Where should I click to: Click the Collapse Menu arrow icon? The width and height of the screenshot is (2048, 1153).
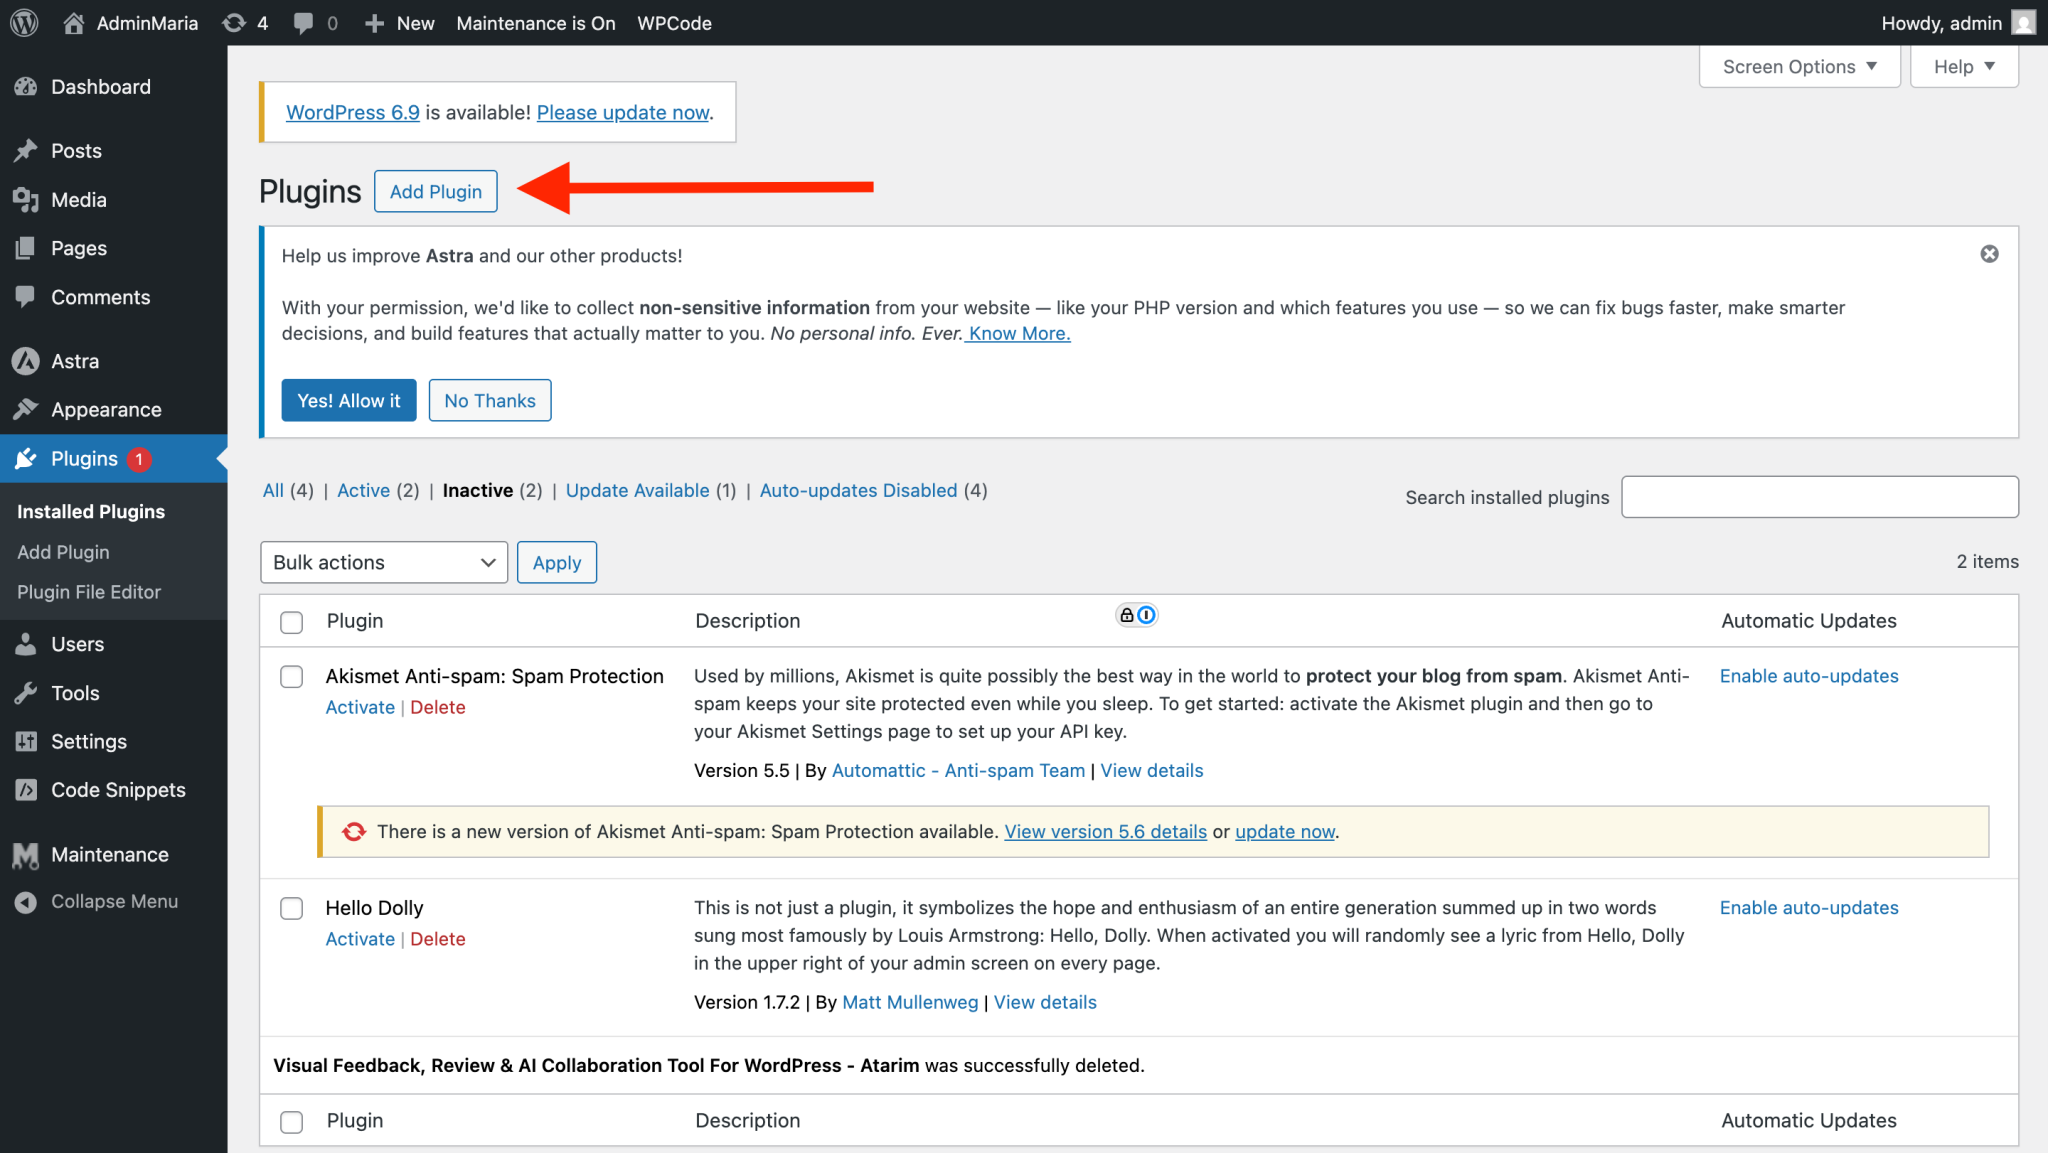(x=26, y=902)
